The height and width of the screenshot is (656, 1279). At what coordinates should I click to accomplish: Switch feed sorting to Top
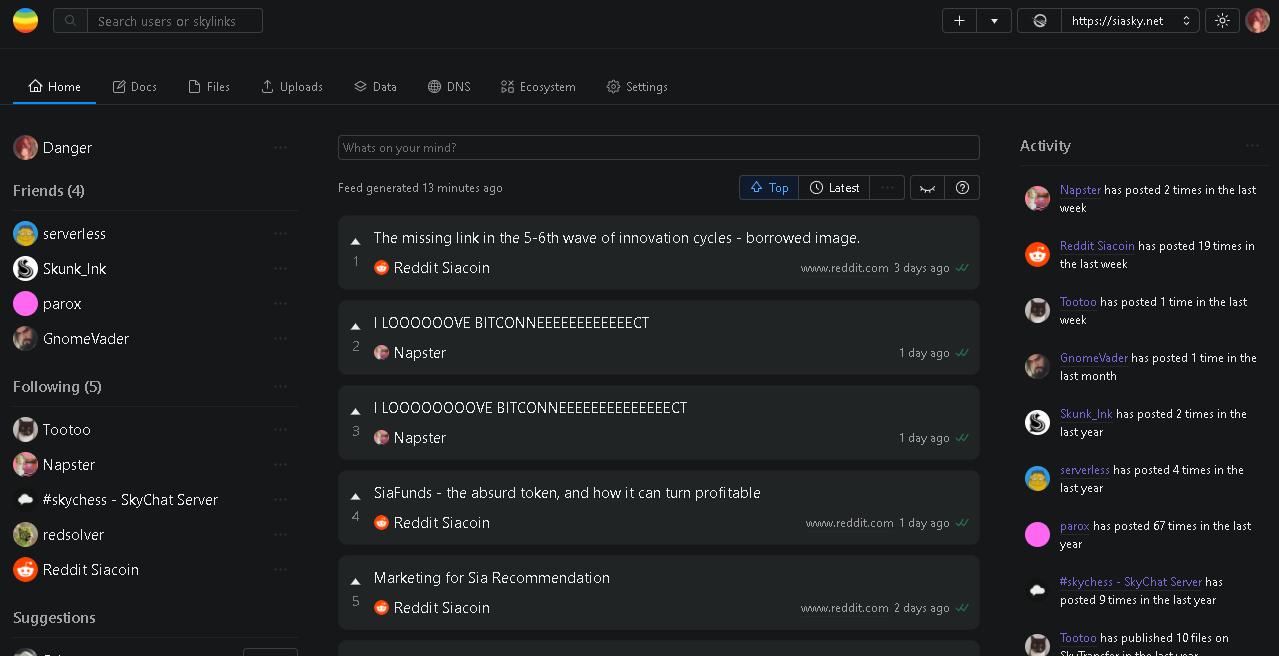tap(769, 188)
